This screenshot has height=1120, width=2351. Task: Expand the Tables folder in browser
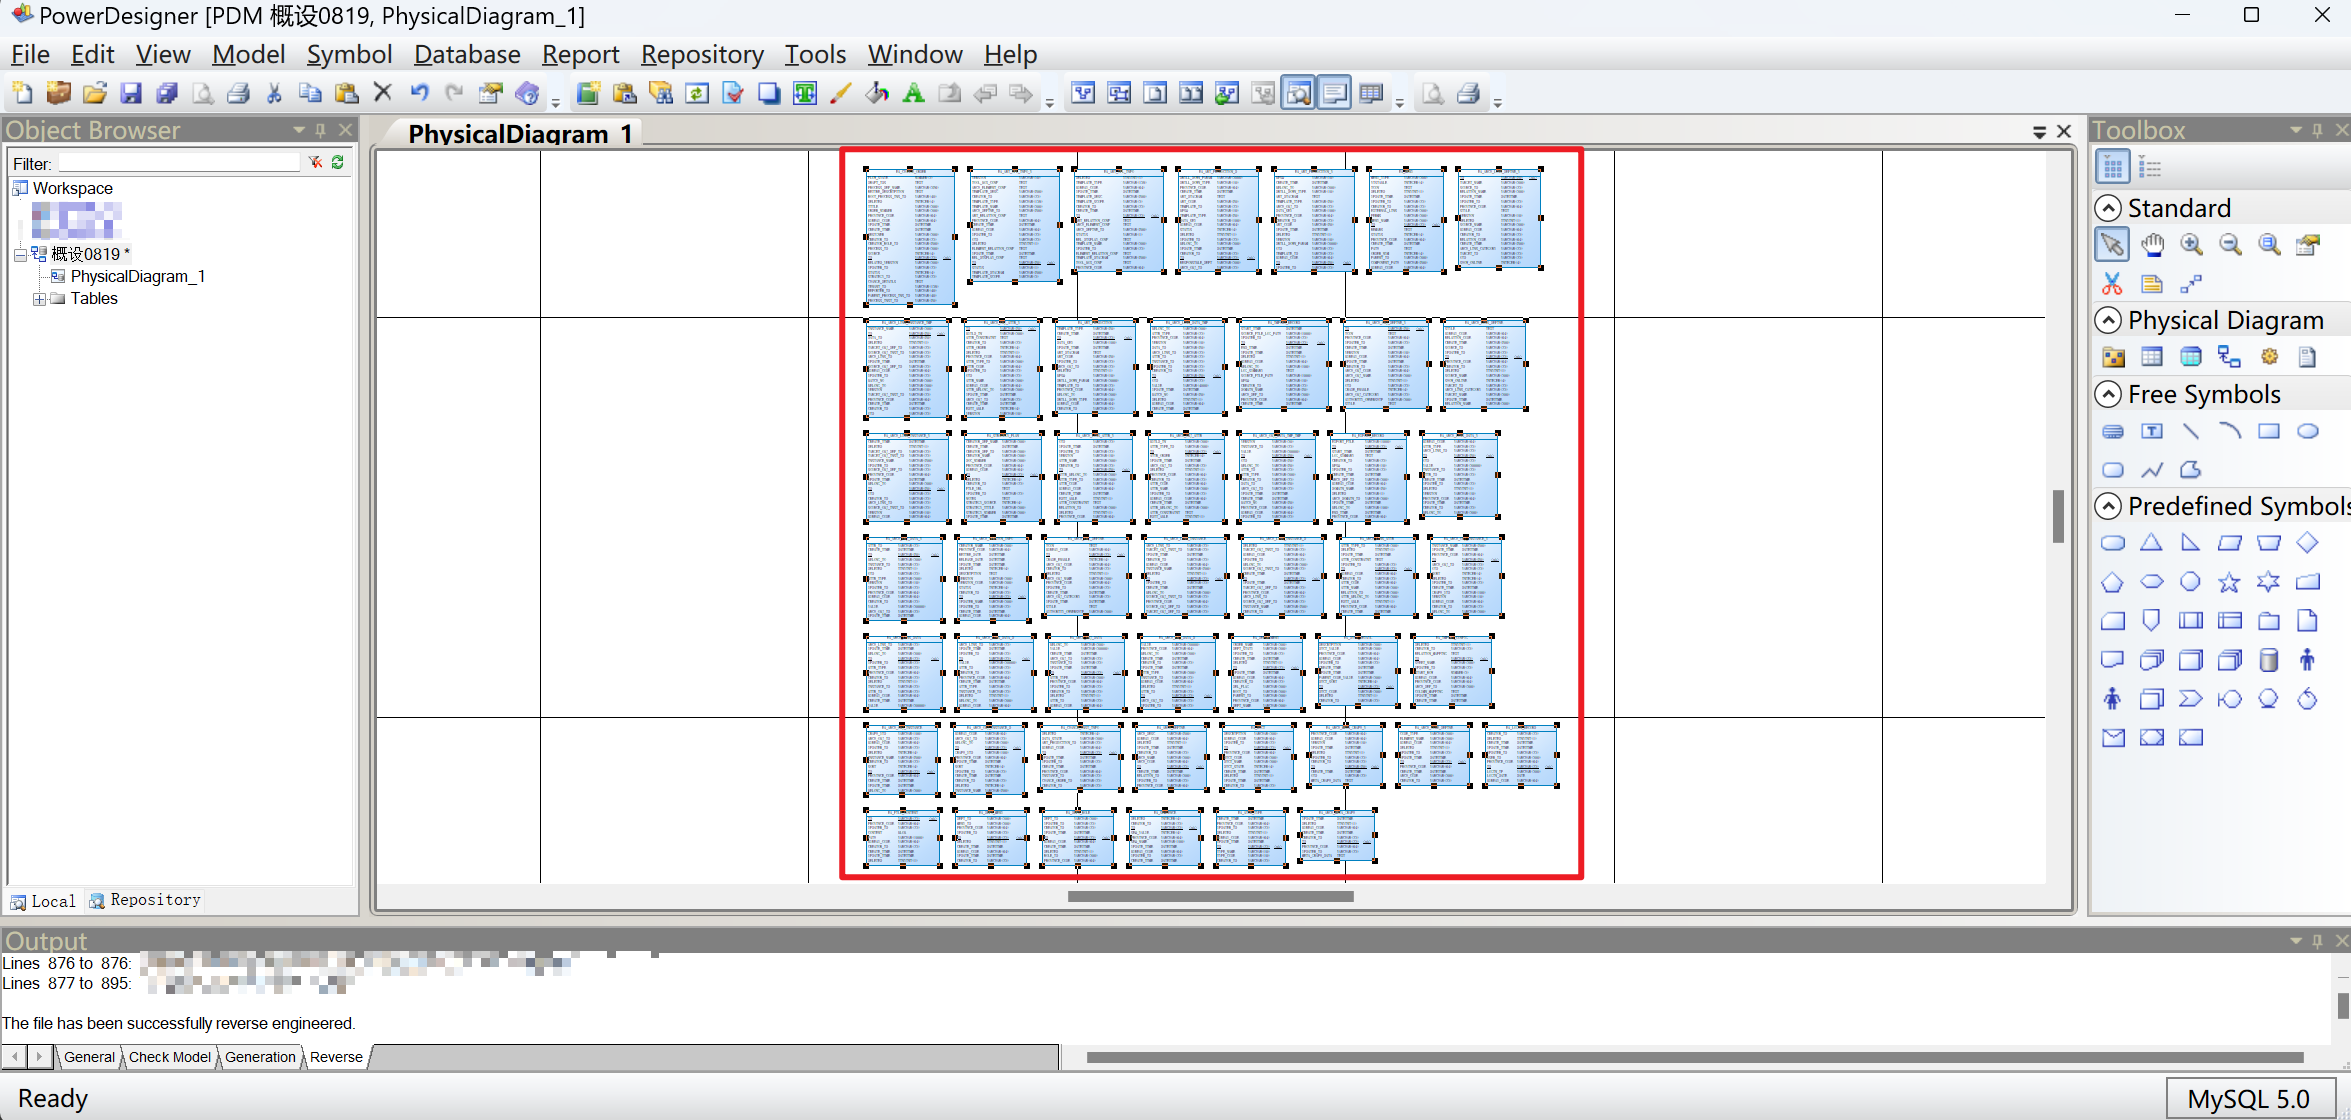39,299
